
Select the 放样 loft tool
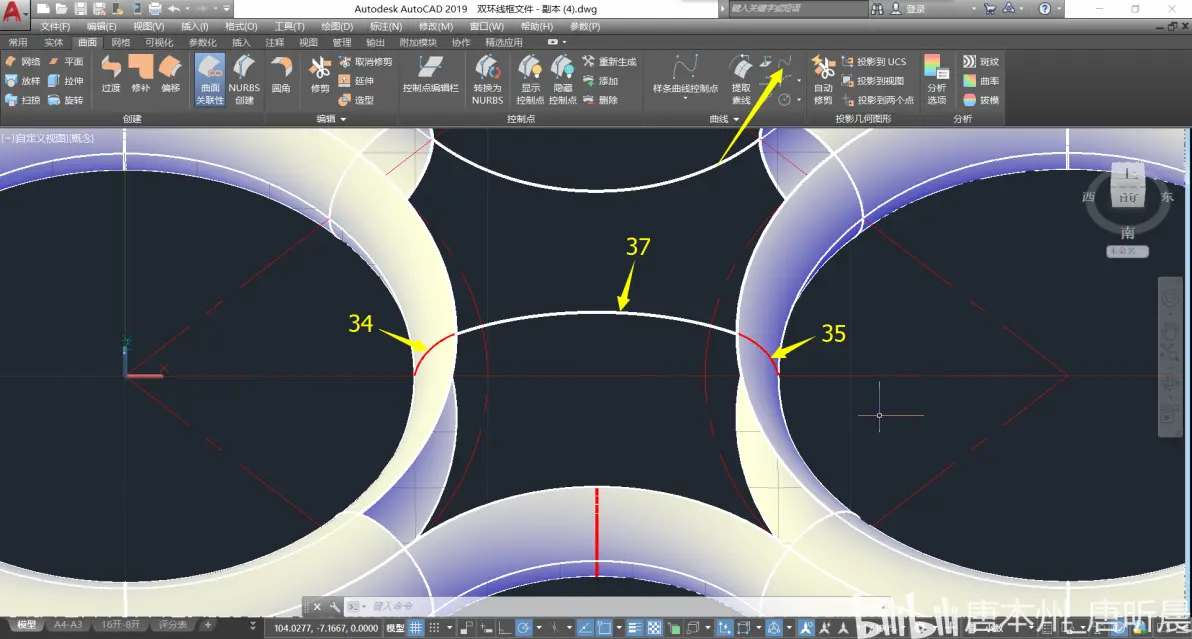23,81
